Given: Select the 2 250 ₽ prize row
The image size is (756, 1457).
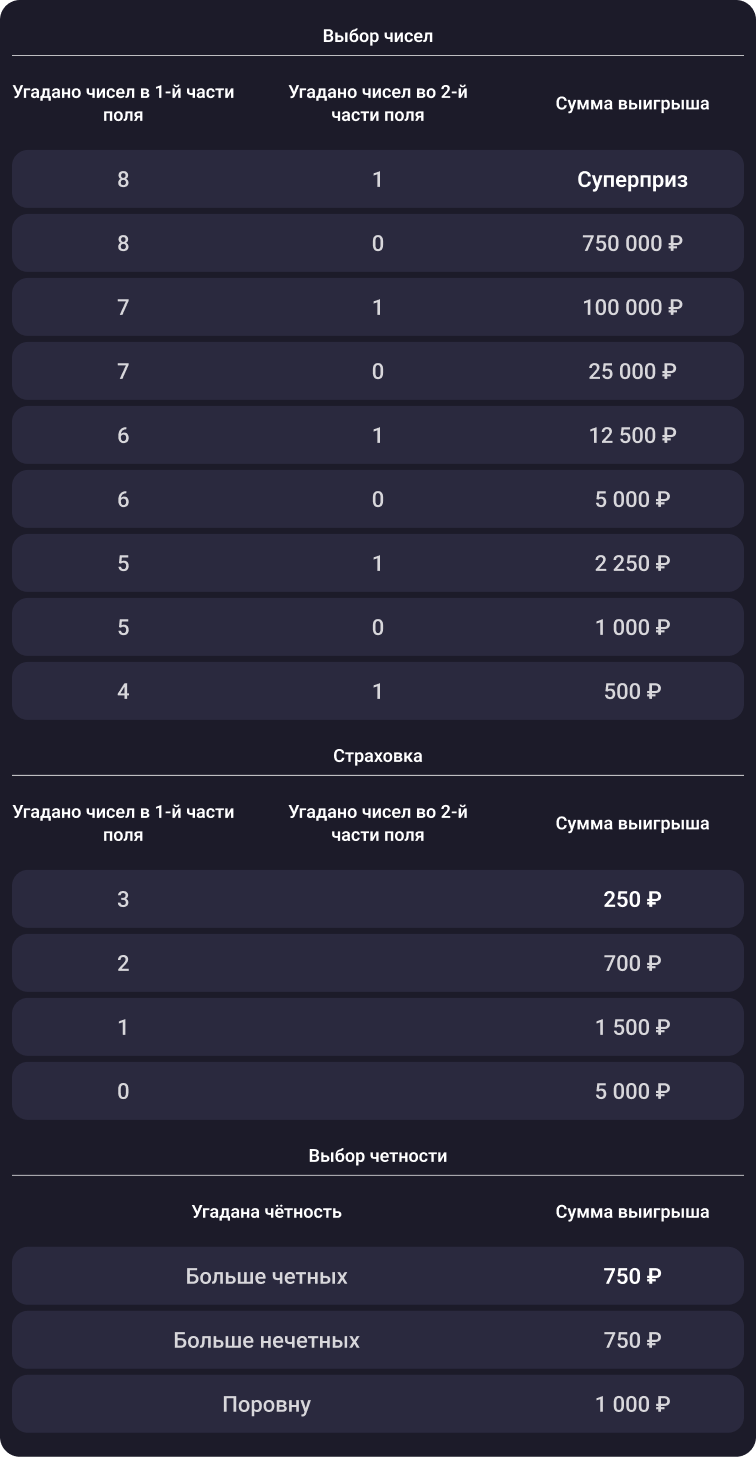Looking at the screenshot, I should 378,564.
